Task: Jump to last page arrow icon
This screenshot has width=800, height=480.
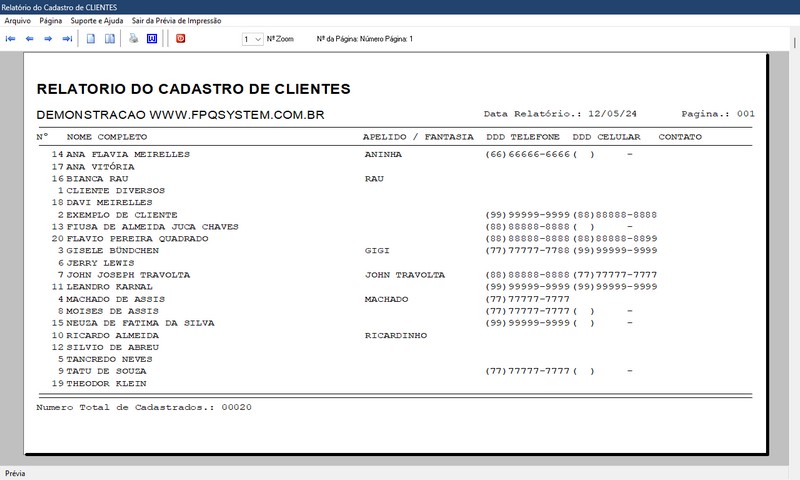Action: (67, 39)
